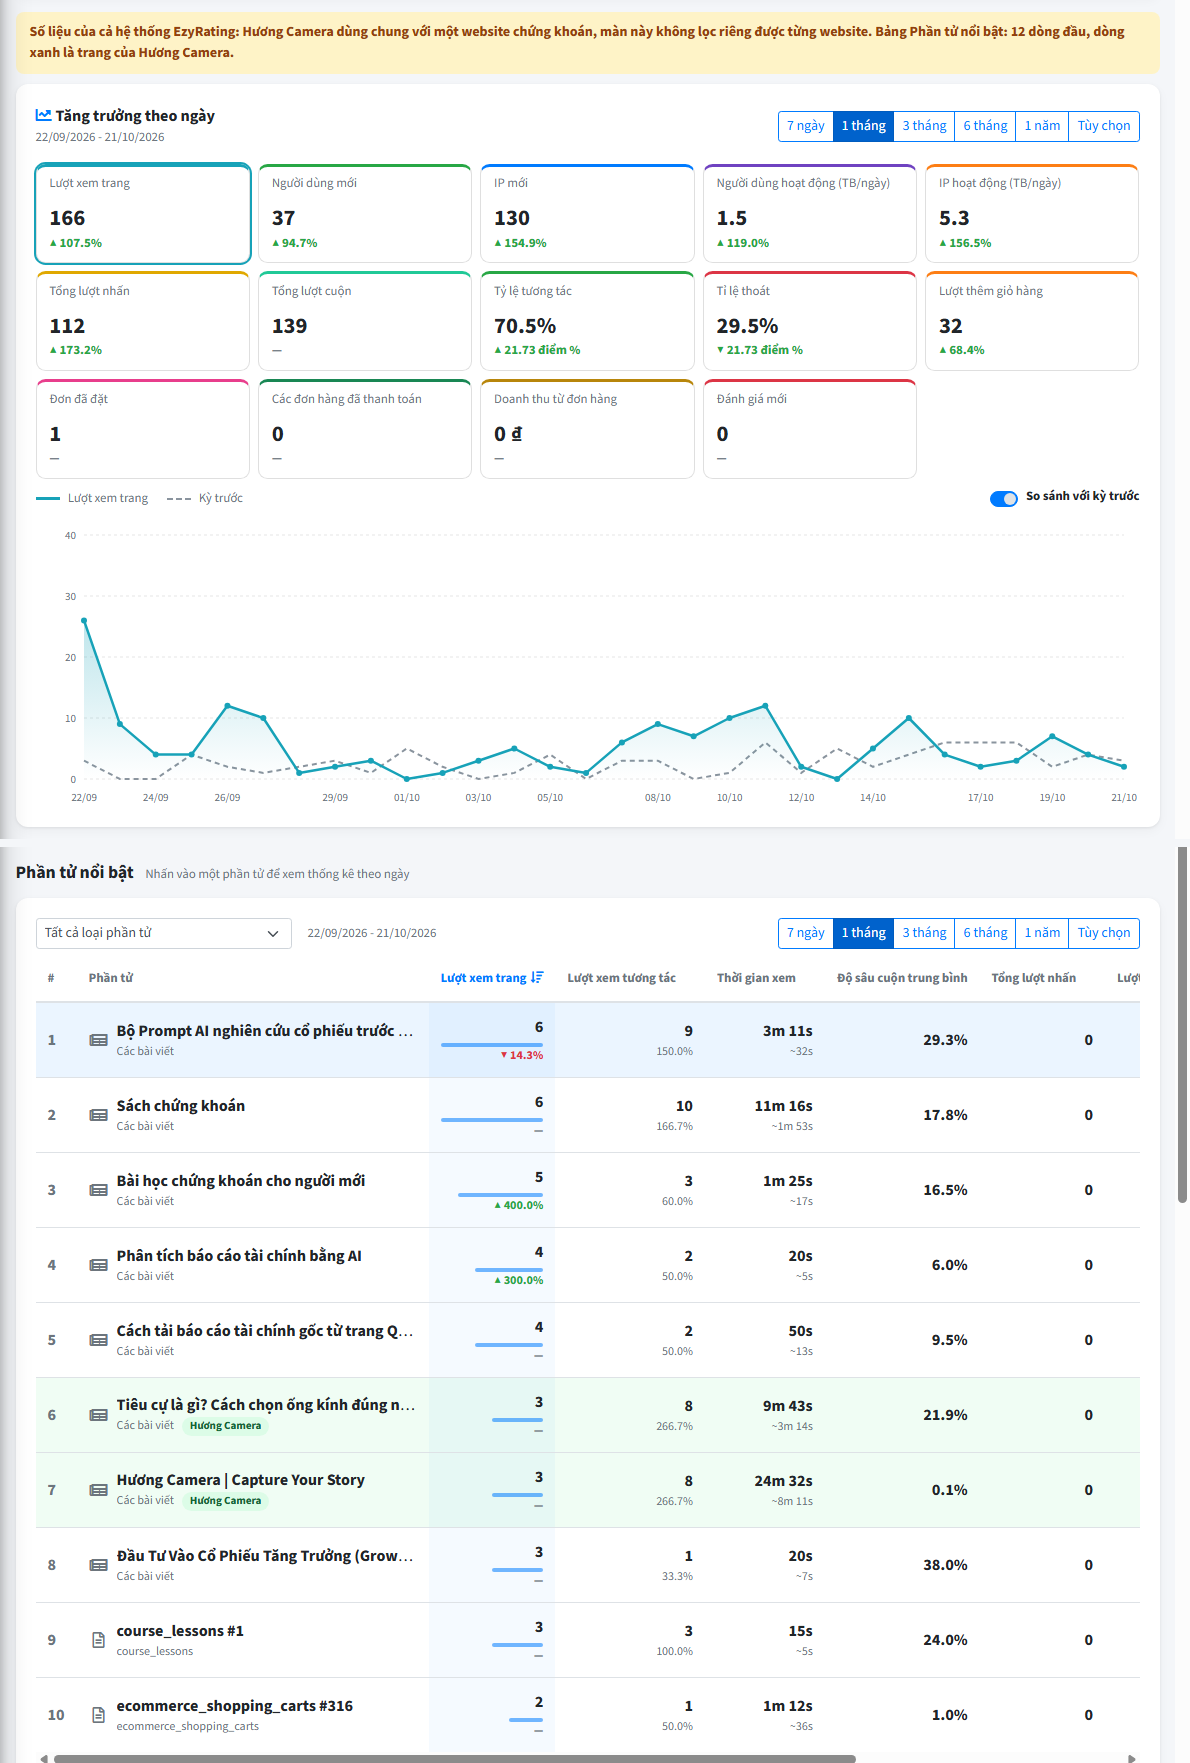Open Bộ Prompt AI nghiên cứu cổ phiếu row

click(x=588, y=1040)
